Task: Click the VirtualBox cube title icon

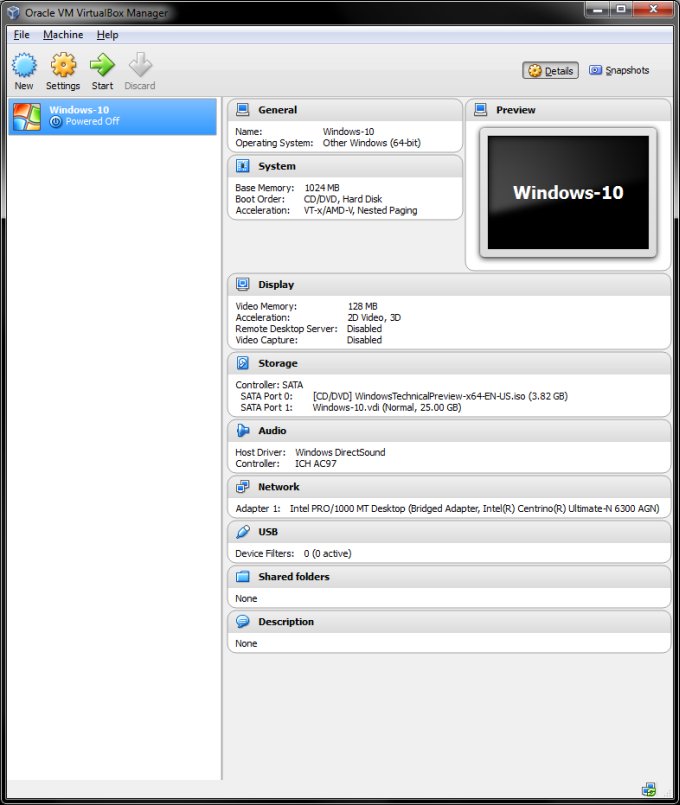Action: point(13,12)
